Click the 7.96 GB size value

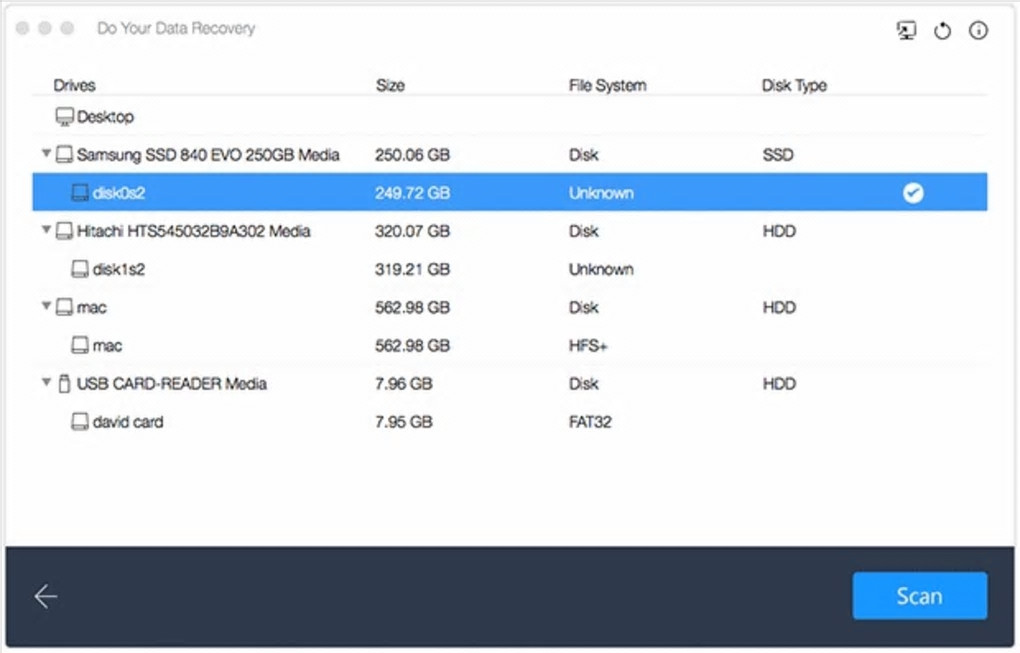403,384
